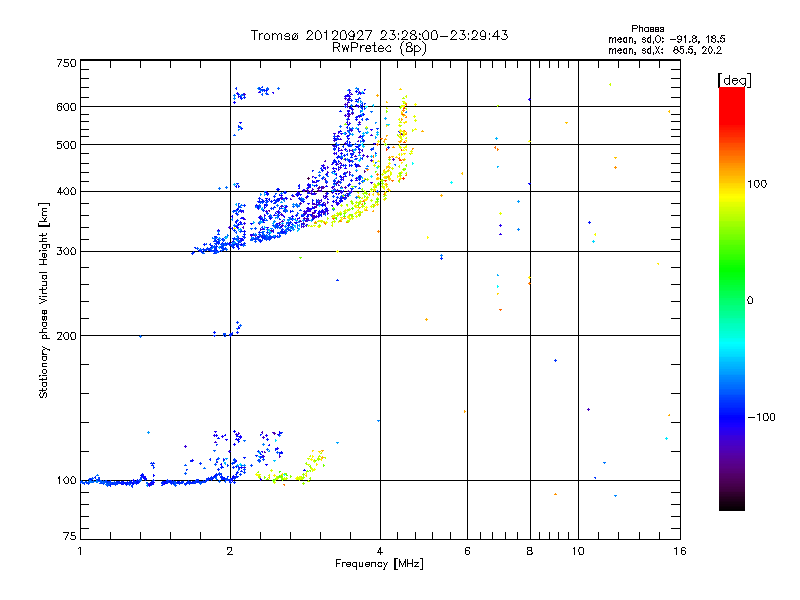
Task: Click the 'Phases' header in the statistics block
Action: coord(647,29)
